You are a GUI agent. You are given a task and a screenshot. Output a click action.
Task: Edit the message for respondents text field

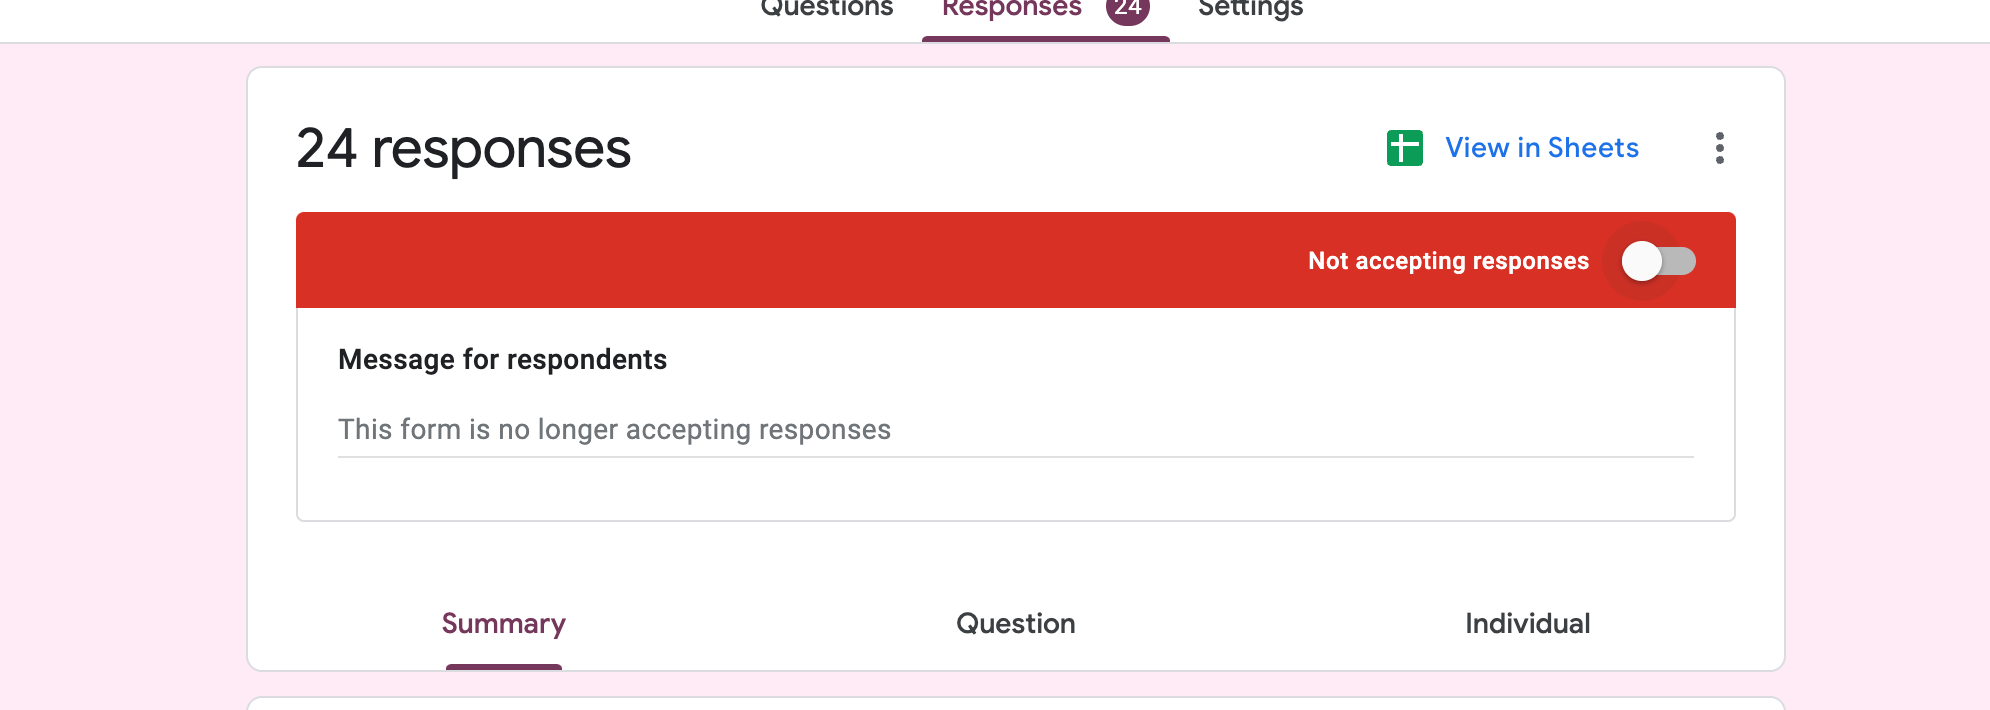pyautogui.click(x=1014, y=430)
